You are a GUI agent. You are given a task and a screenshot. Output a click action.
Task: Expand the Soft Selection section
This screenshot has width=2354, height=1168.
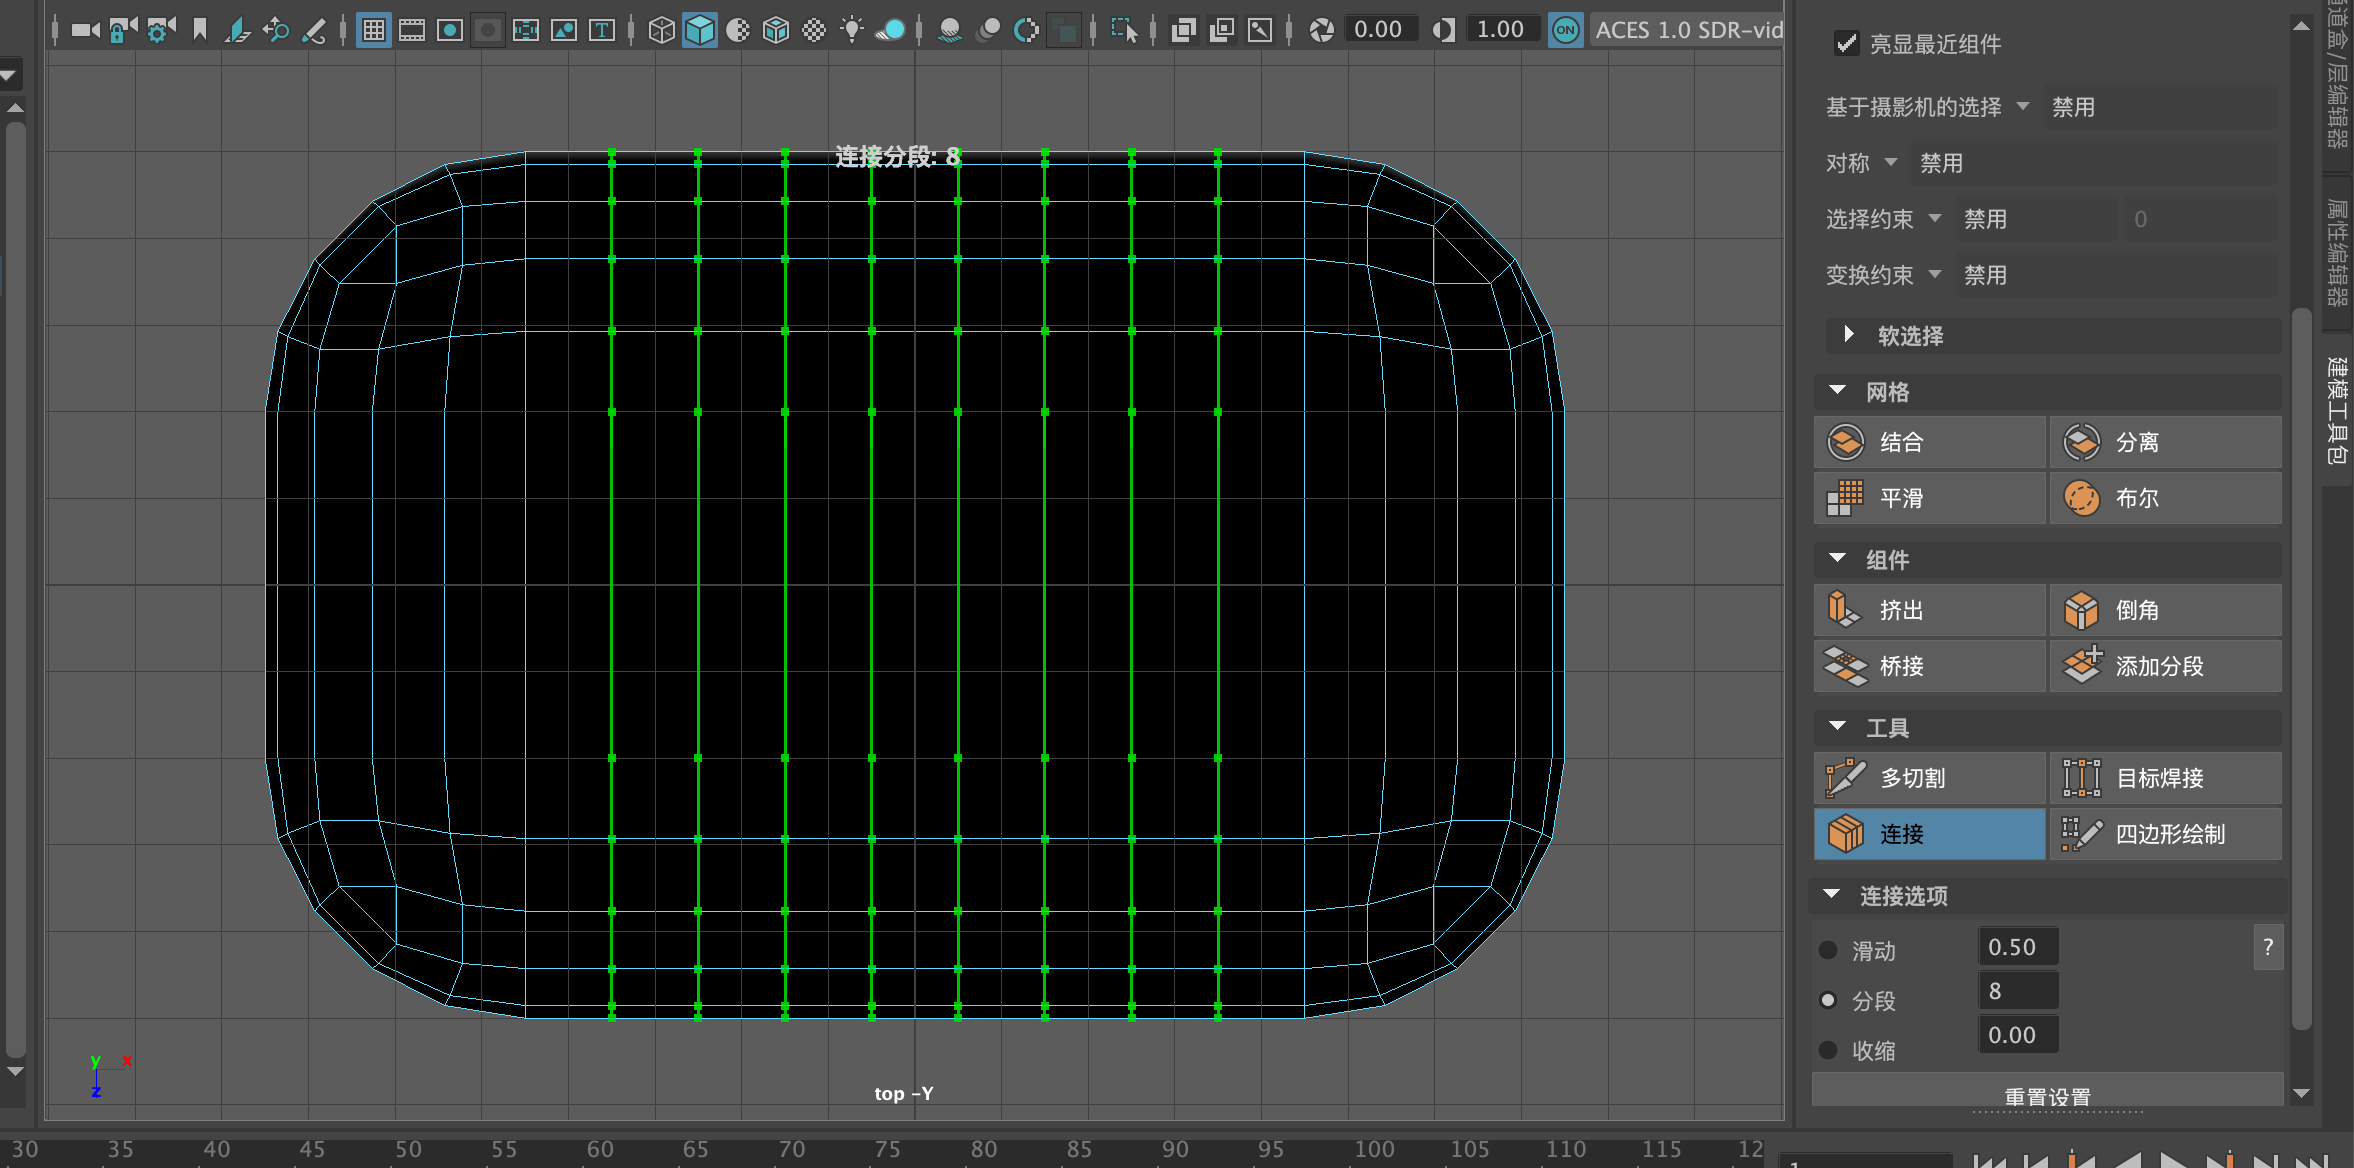(x=1848, y=335)
